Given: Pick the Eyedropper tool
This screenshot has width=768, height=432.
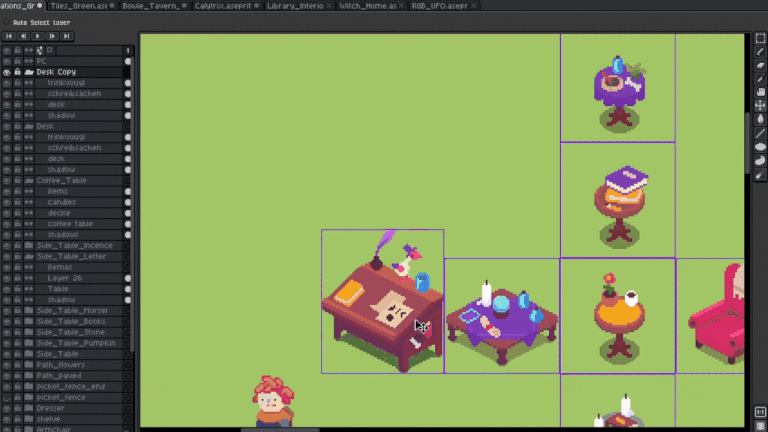Looking at the screenshot, I should click(x=760, y=78).
